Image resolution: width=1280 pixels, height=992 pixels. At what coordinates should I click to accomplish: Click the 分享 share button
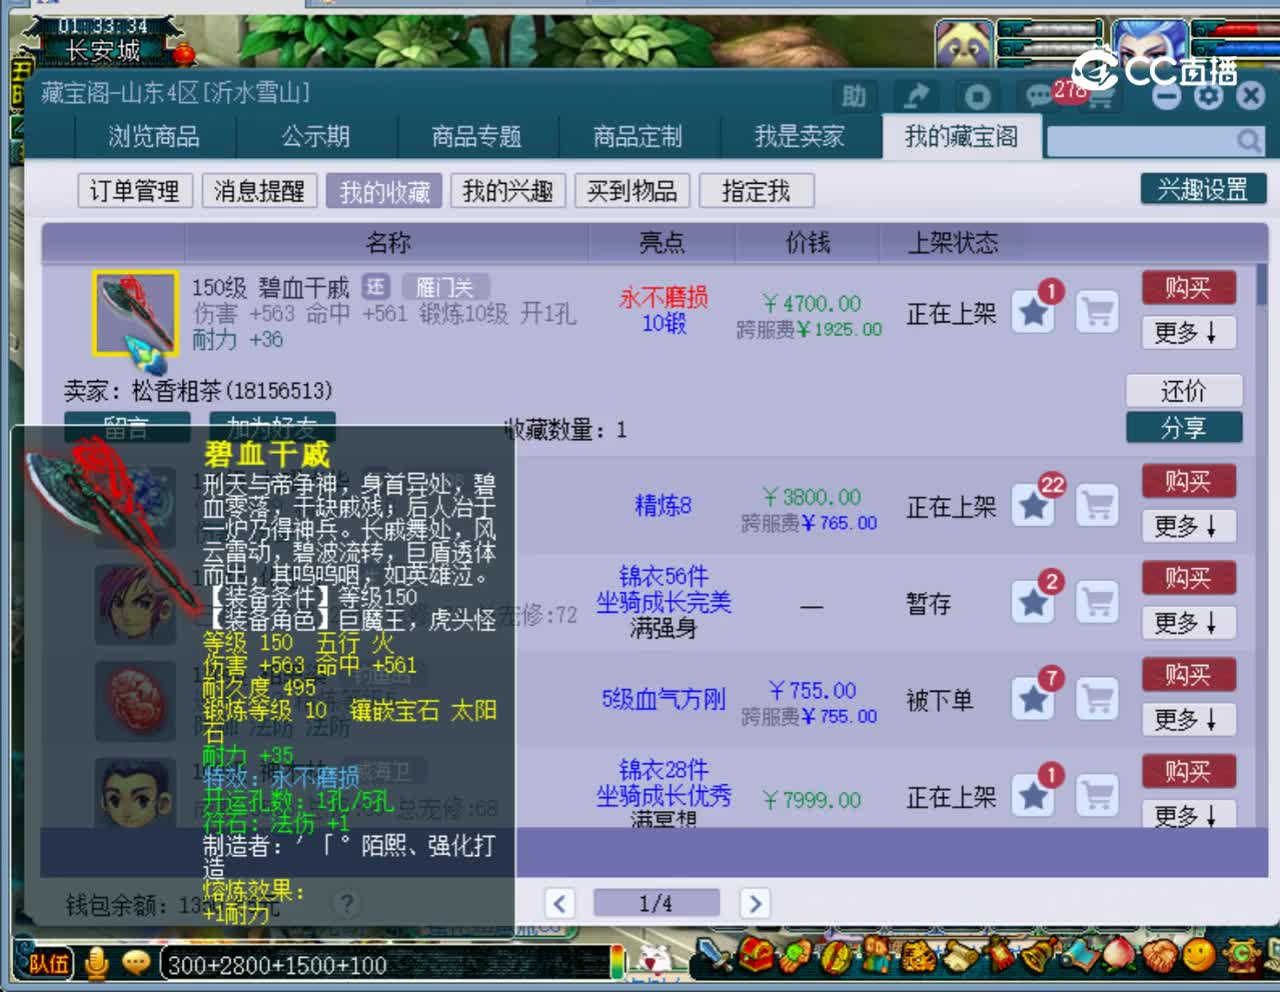pyautogui.click(x=1184, y=428)
